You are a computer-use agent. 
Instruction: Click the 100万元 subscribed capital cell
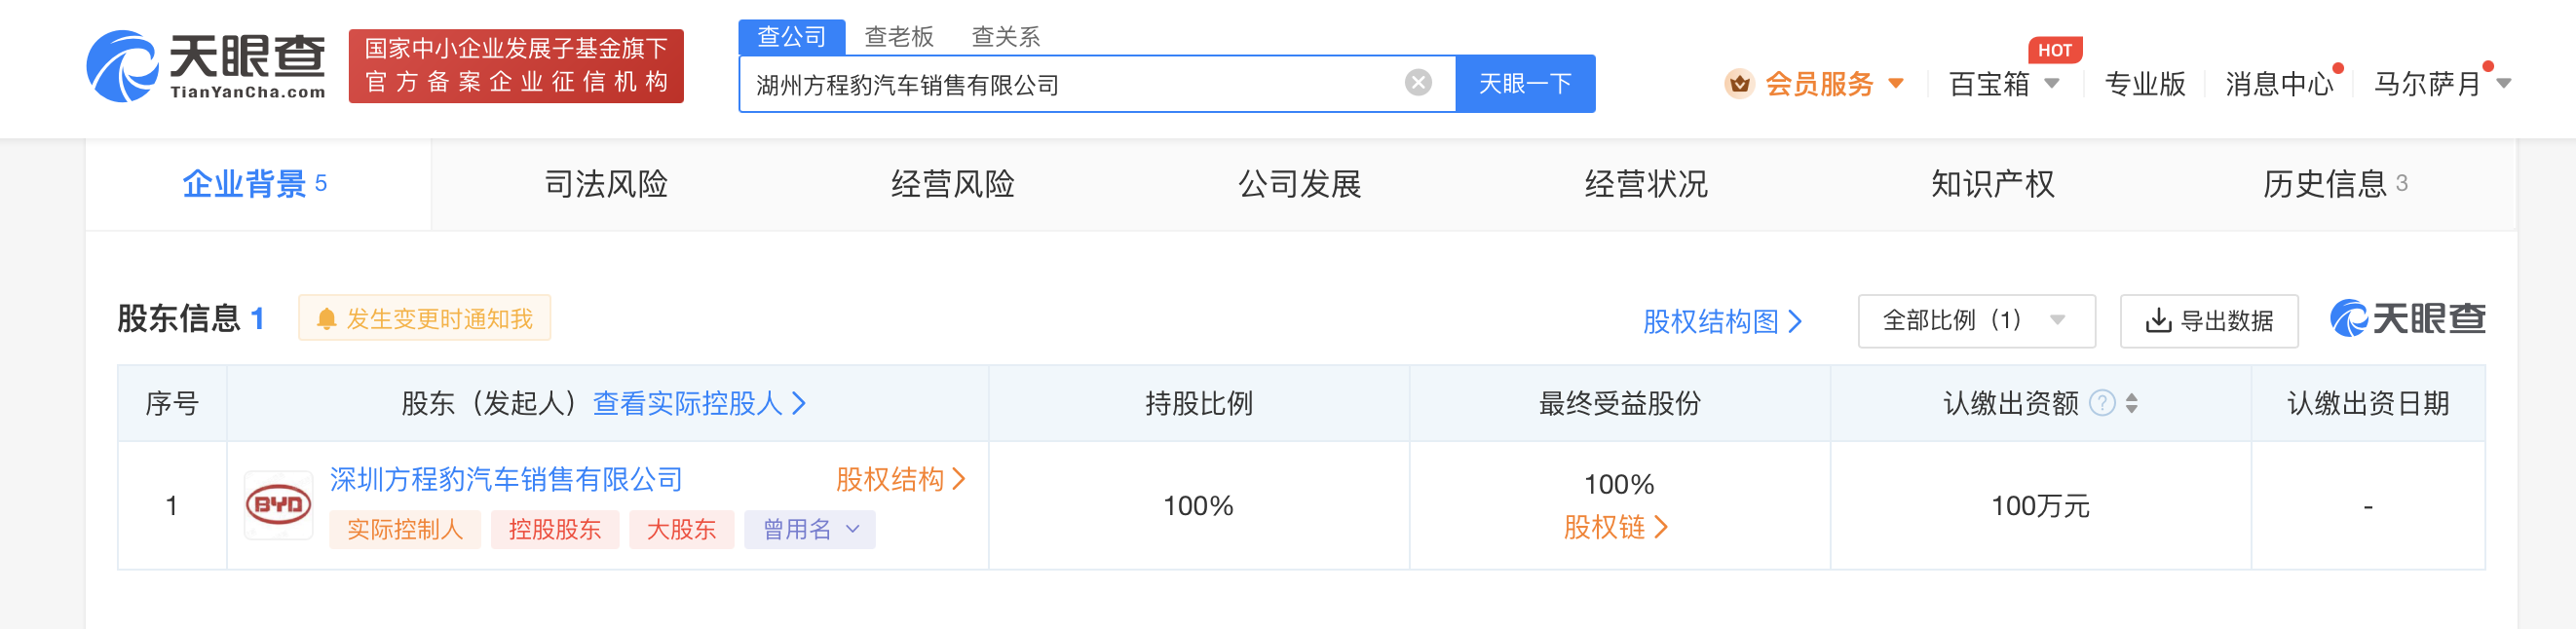tap(2040, 506)
